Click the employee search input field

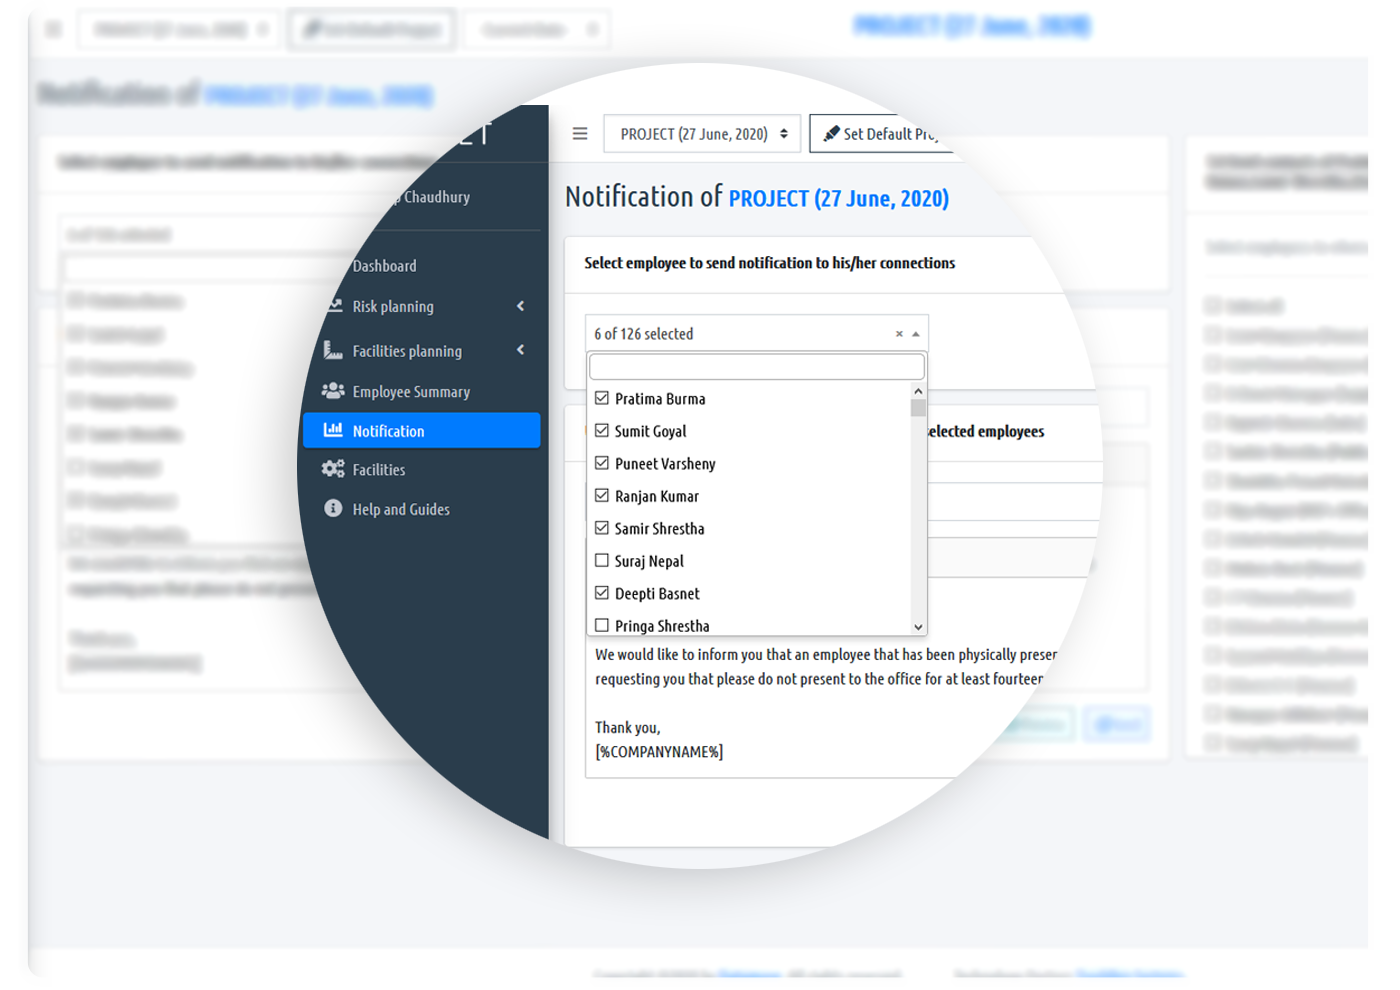tap(756, 367)
